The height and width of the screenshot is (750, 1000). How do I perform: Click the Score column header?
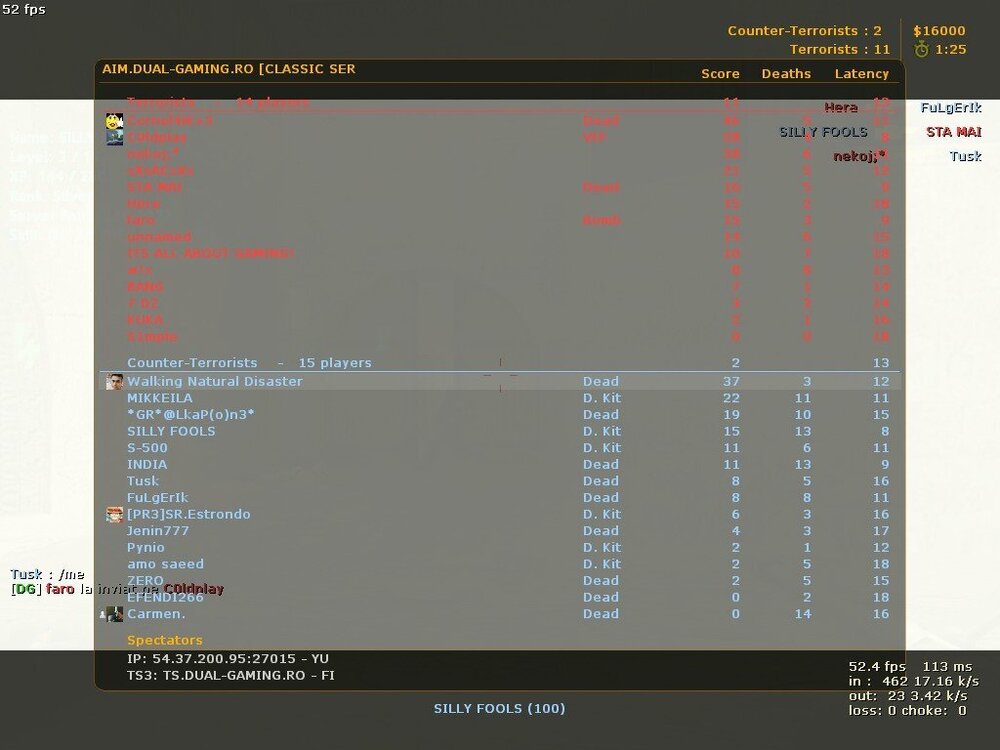point(720,73)
